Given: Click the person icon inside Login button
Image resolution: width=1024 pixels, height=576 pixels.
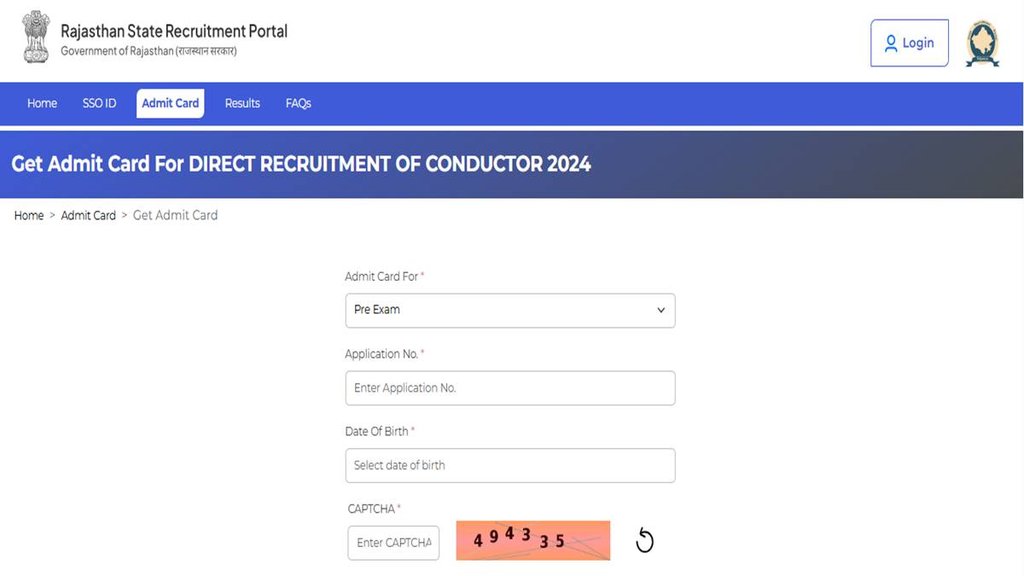Looking at the screenshot, I should coord(891,43).
